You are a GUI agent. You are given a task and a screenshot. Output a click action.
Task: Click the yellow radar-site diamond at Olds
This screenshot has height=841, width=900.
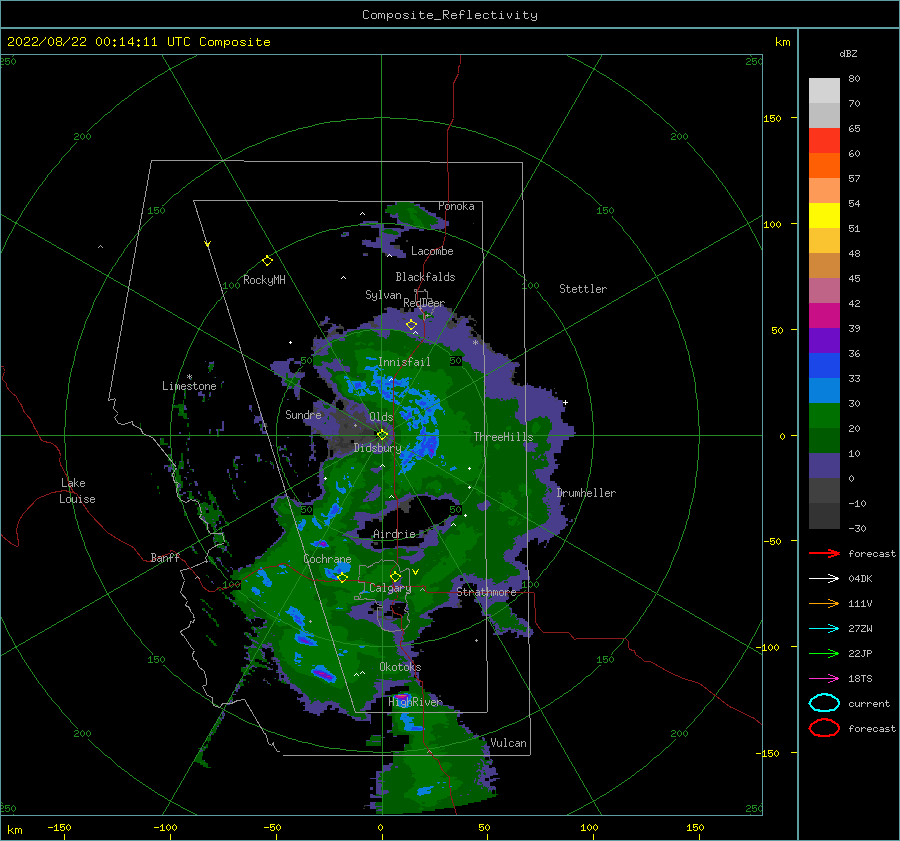coord(382,435)
